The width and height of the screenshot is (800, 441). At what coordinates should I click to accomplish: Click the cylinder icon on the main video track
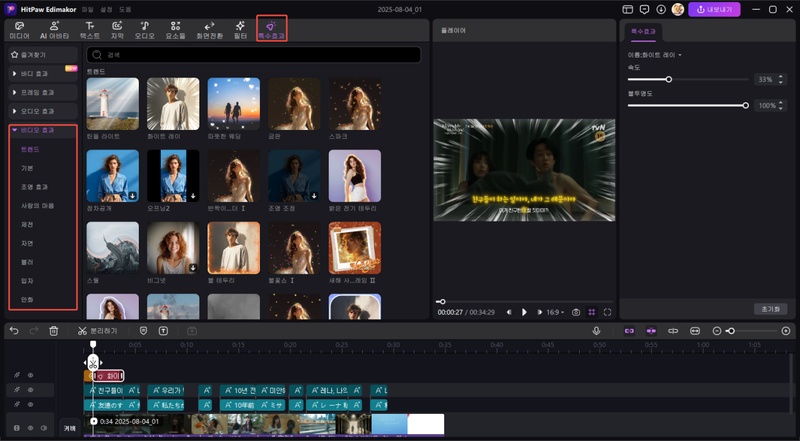point(17,428)
